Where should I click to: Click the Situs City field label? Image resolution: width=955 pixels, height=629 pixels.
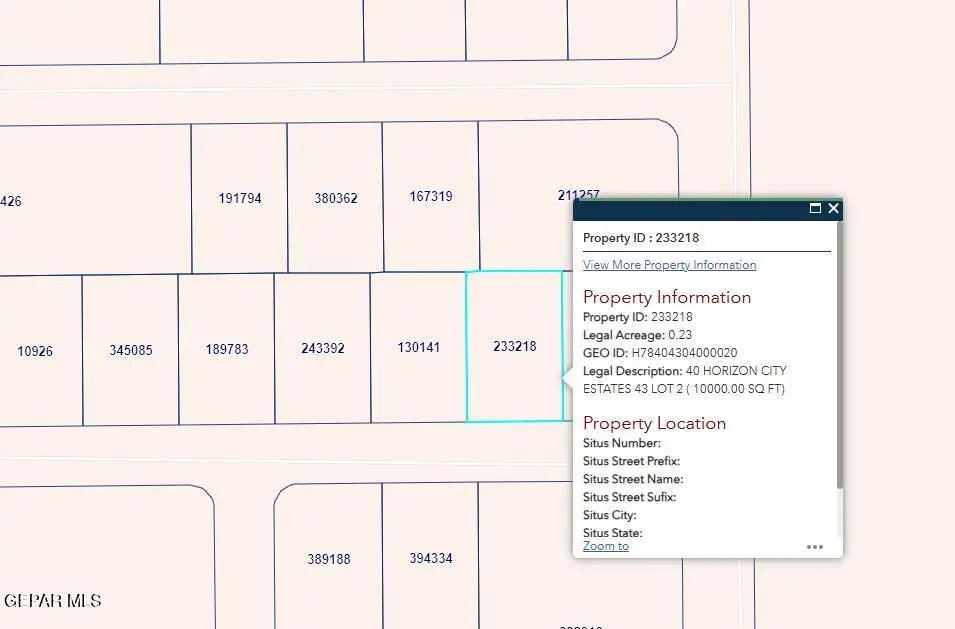[x=608, y=515]
